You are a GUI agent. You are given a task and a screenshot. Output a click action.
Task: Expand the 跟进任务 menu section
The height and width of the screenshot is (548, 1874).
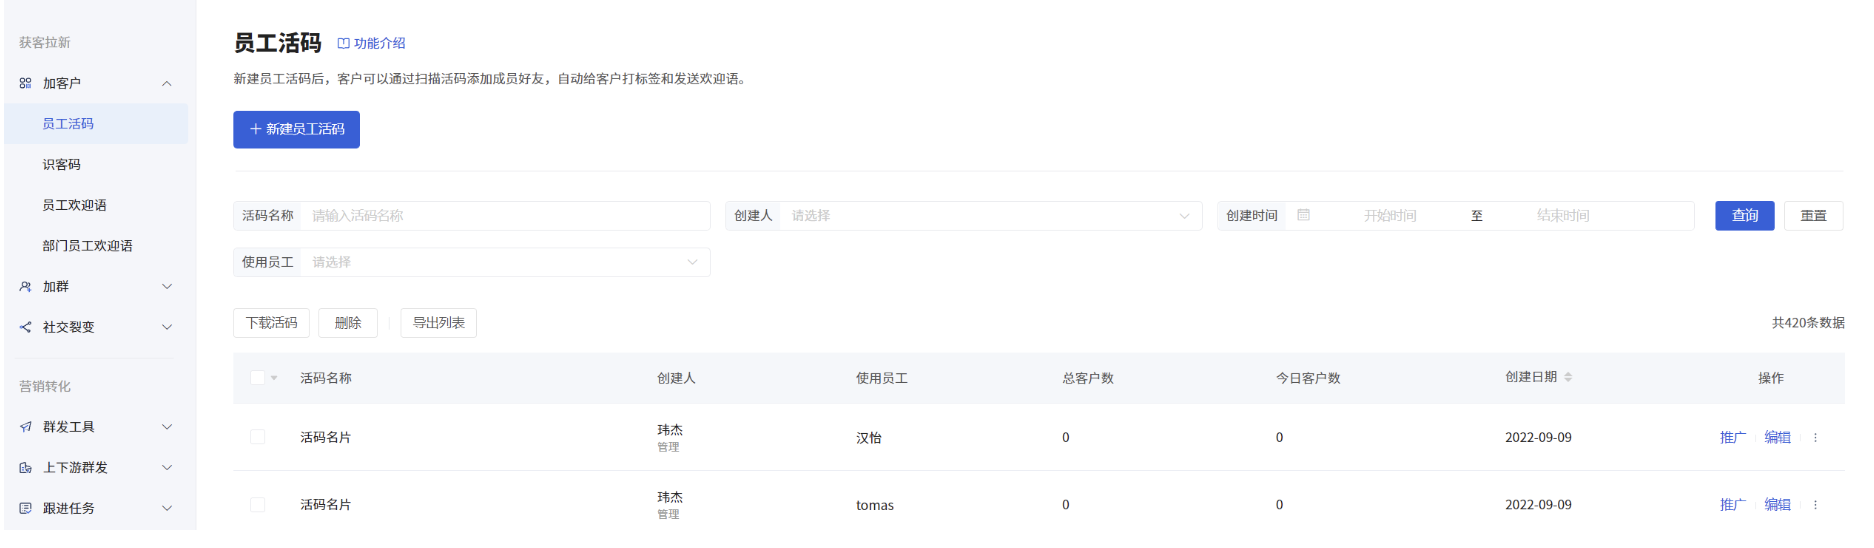click(x=167, y=508)
